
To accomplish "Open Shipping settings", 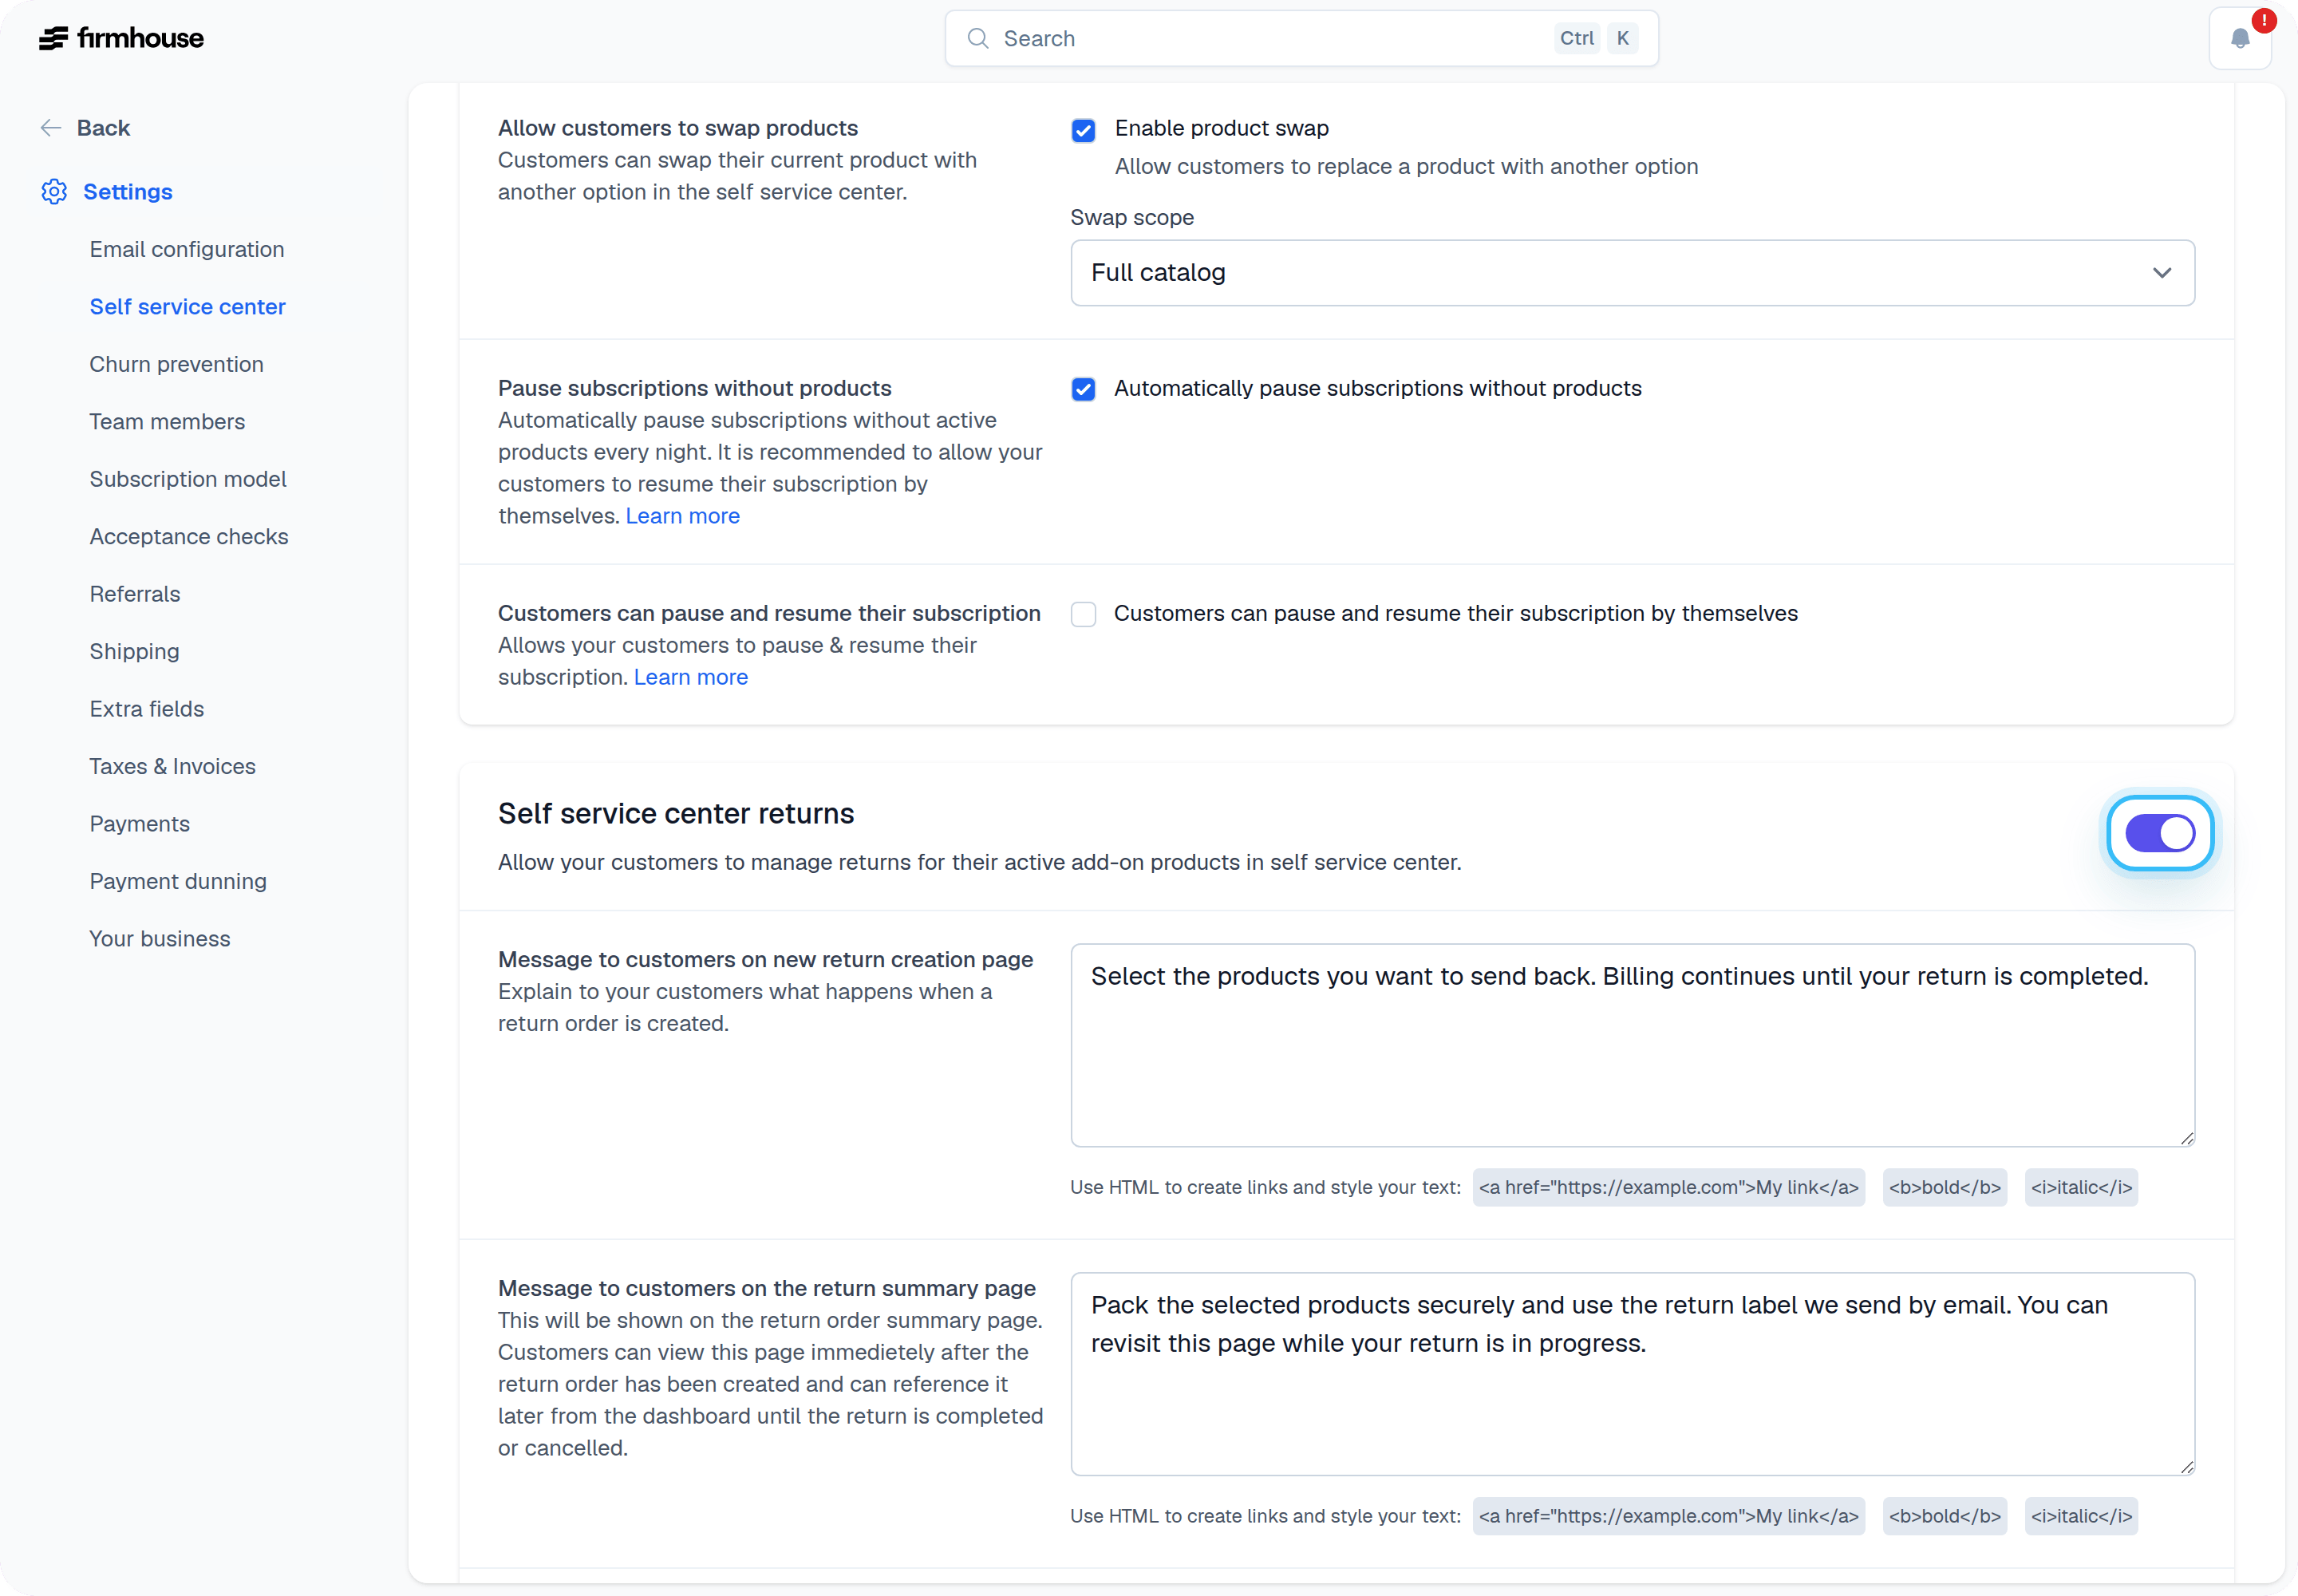I will click(134, 651).
